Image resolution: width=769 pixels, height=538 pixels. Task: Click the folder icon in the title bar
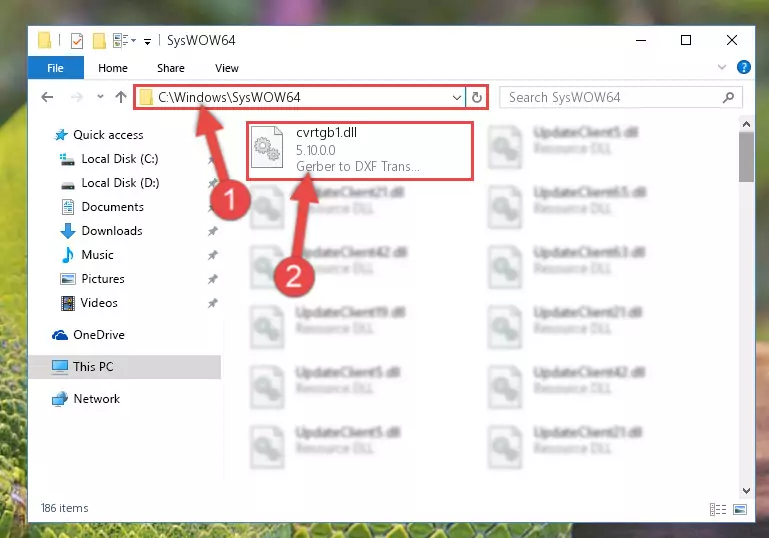pos(44,40)
